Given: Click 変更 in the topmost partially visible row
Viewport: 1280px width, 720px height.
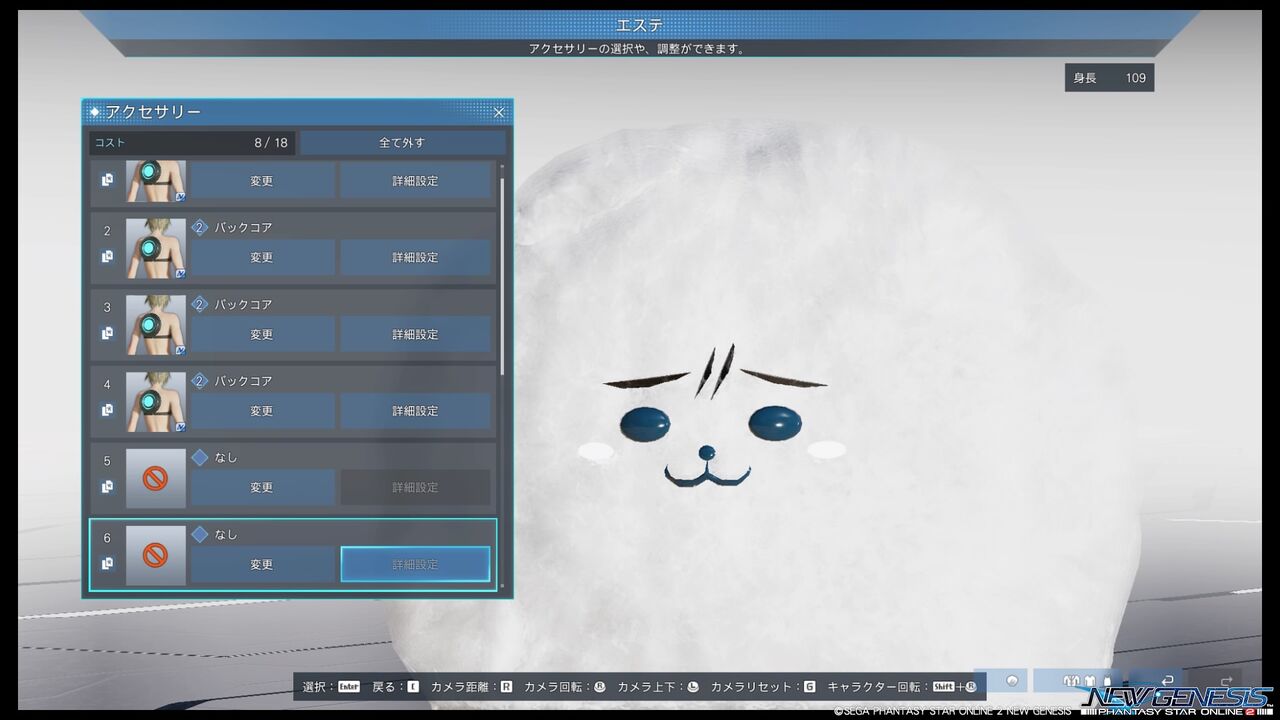Looking at the screenshot, I should pos(262,181).
